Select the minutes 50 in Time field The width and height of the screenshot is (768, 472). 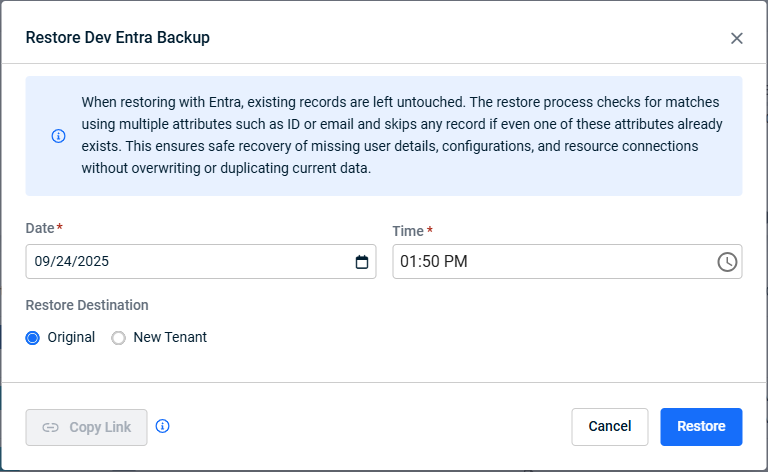[x=430, y=262]
